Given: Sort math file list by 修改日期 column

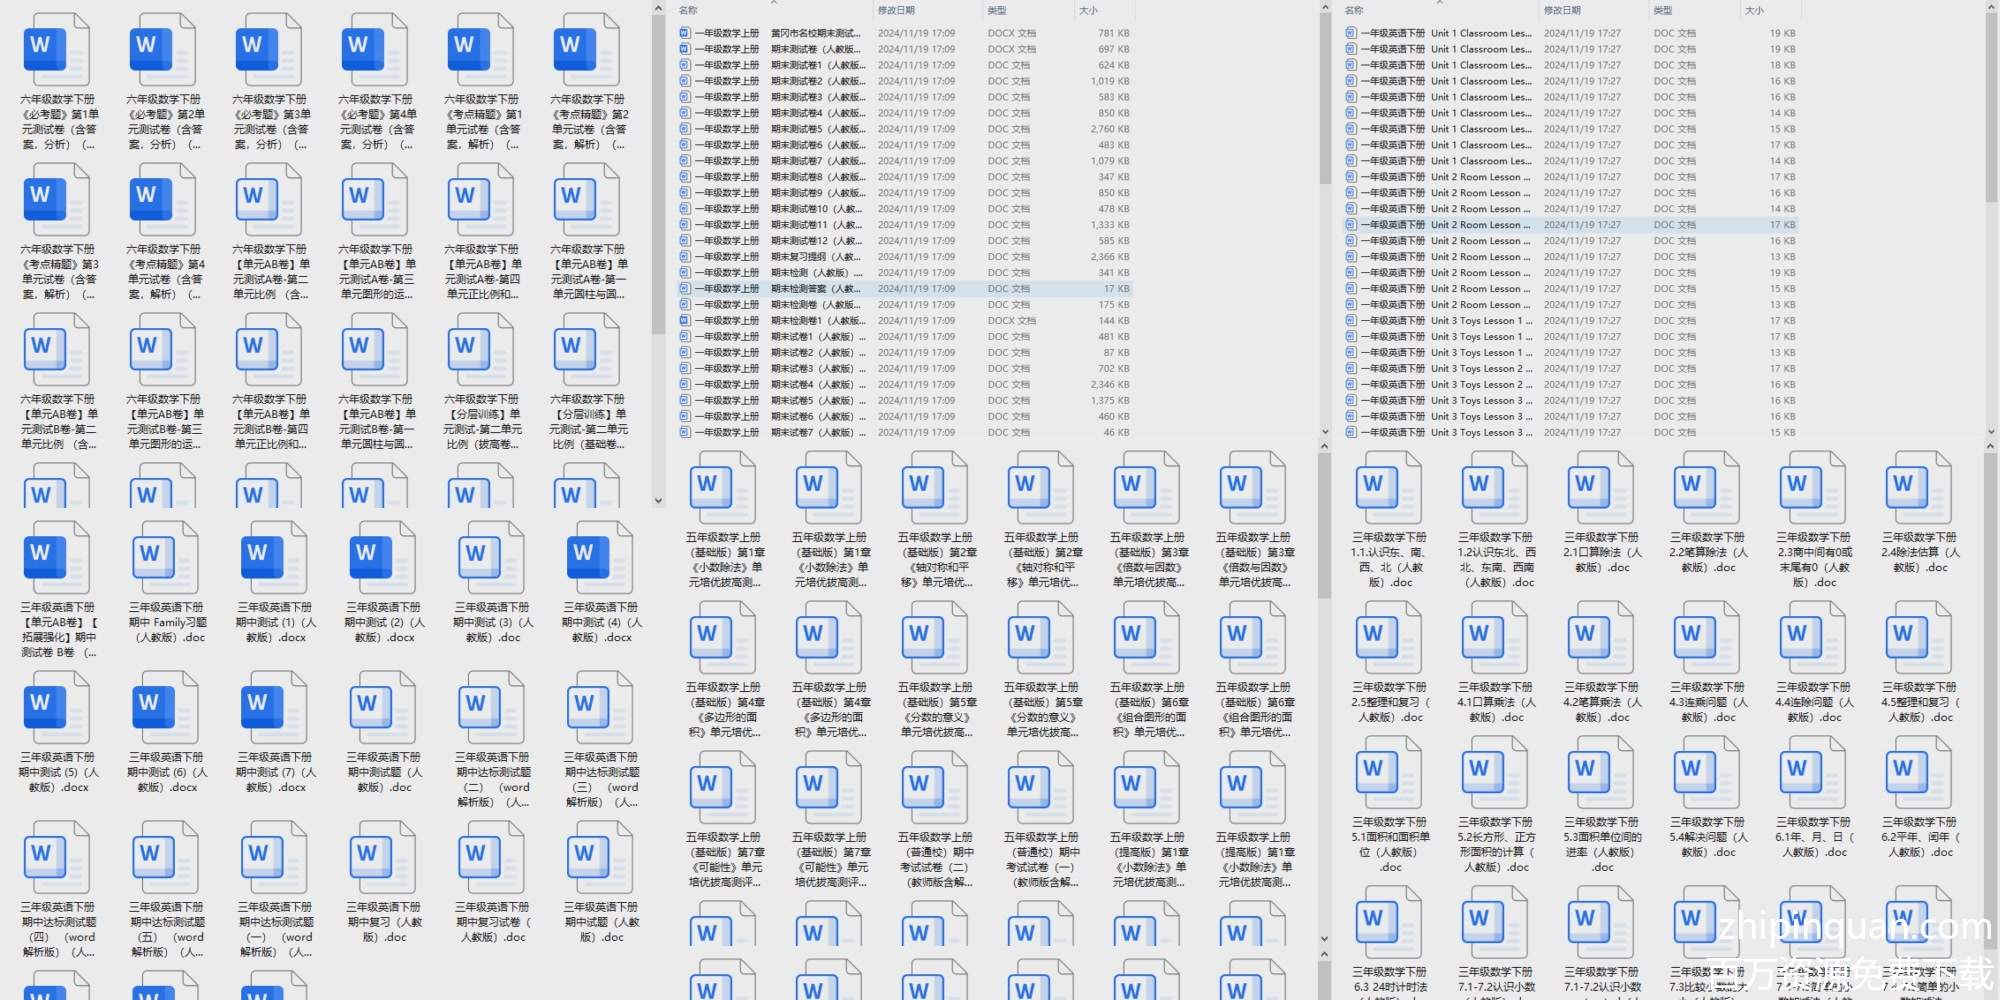Looking at the screenshot, I should click(x=896, y=10).
